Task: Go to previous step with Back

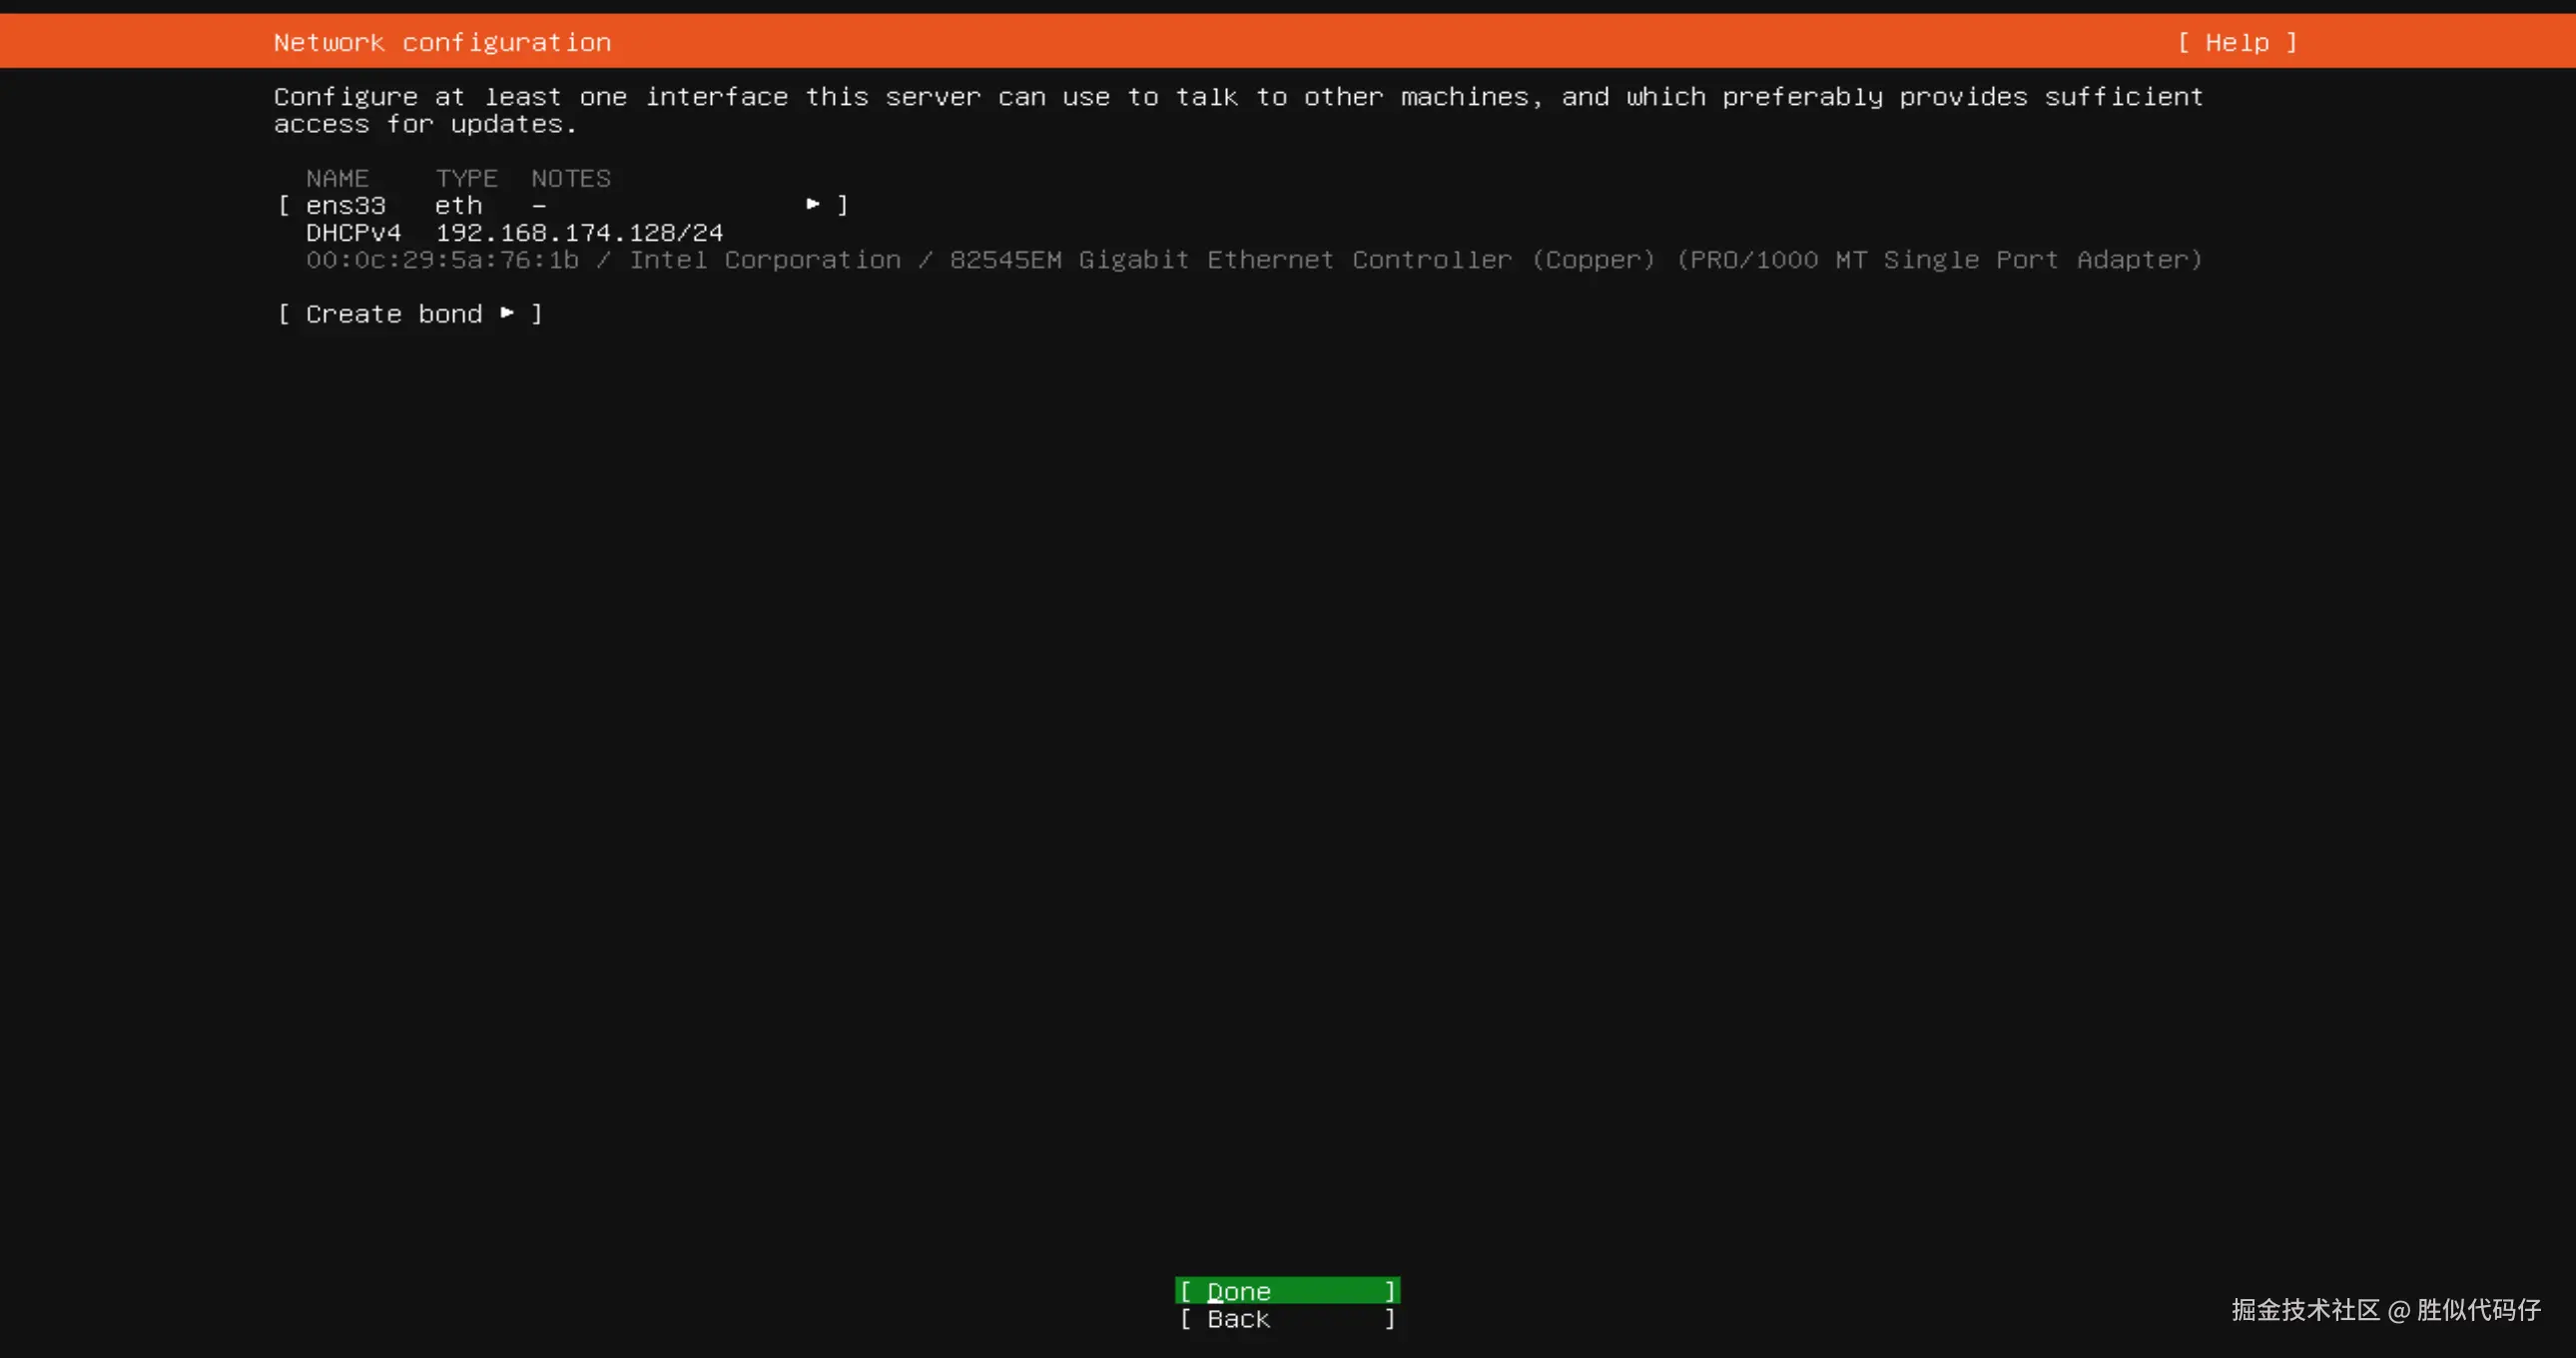Action: (x=1287, y=1319)
